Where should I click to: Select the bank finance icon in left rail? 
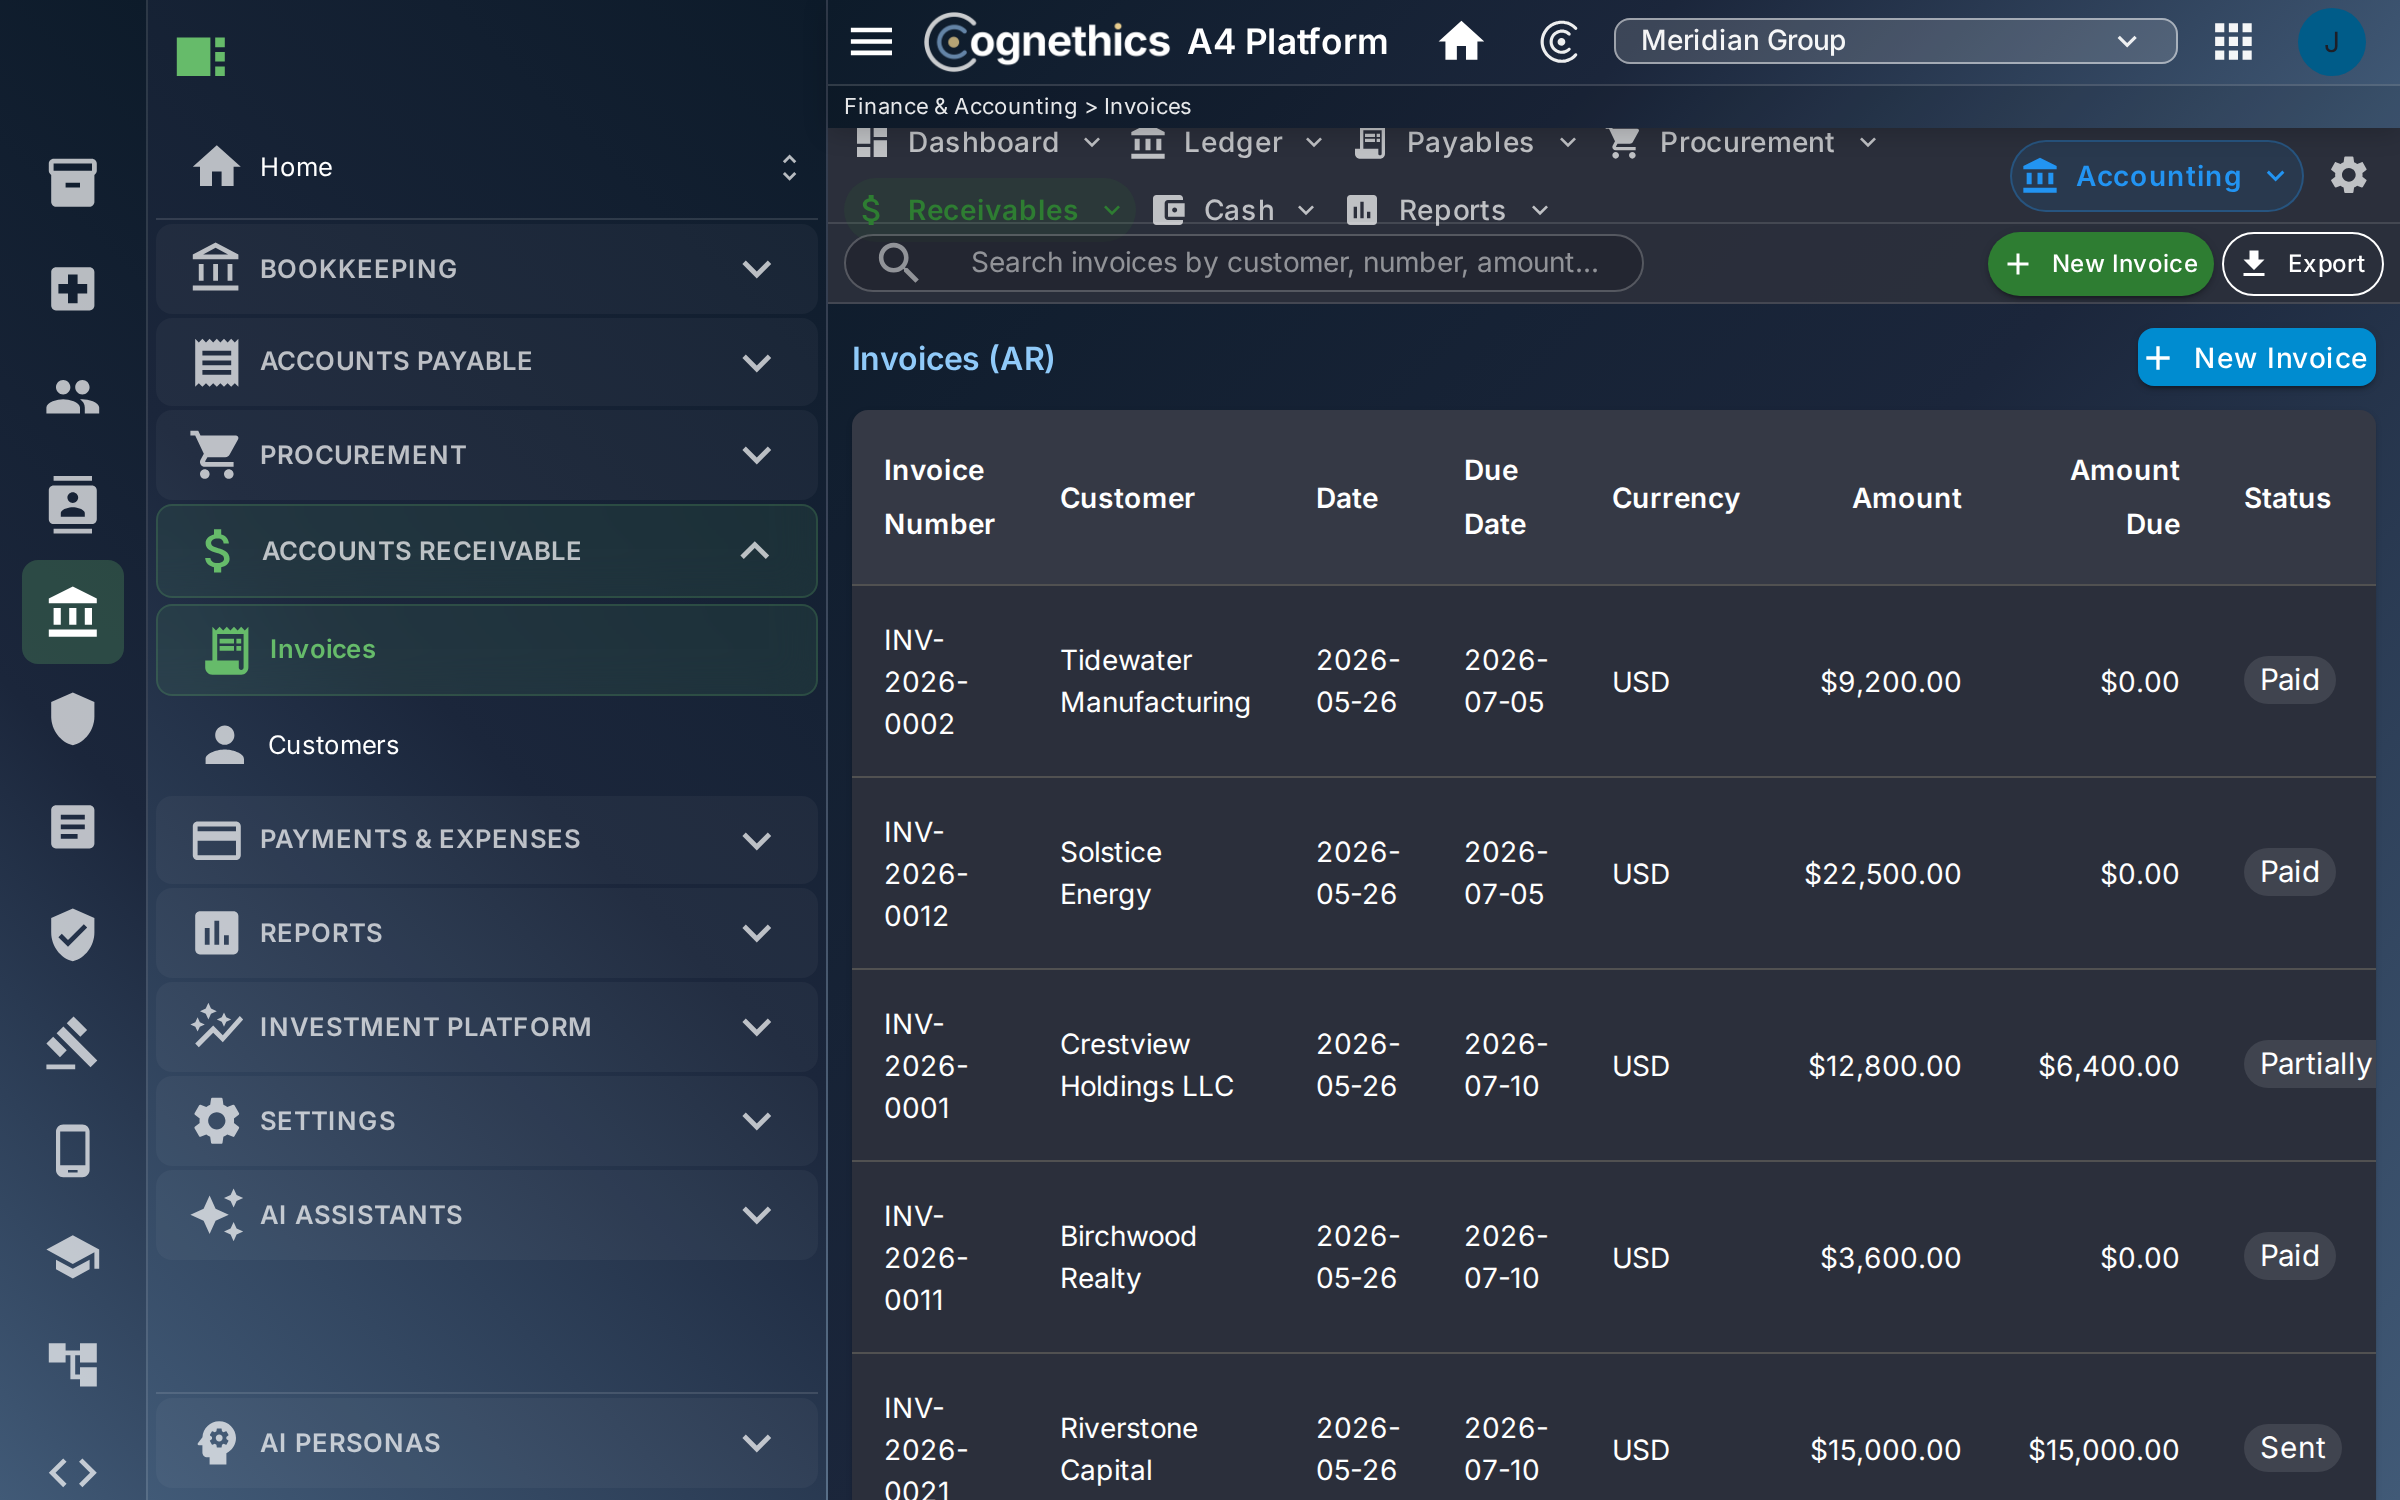[x=72, y=612]
